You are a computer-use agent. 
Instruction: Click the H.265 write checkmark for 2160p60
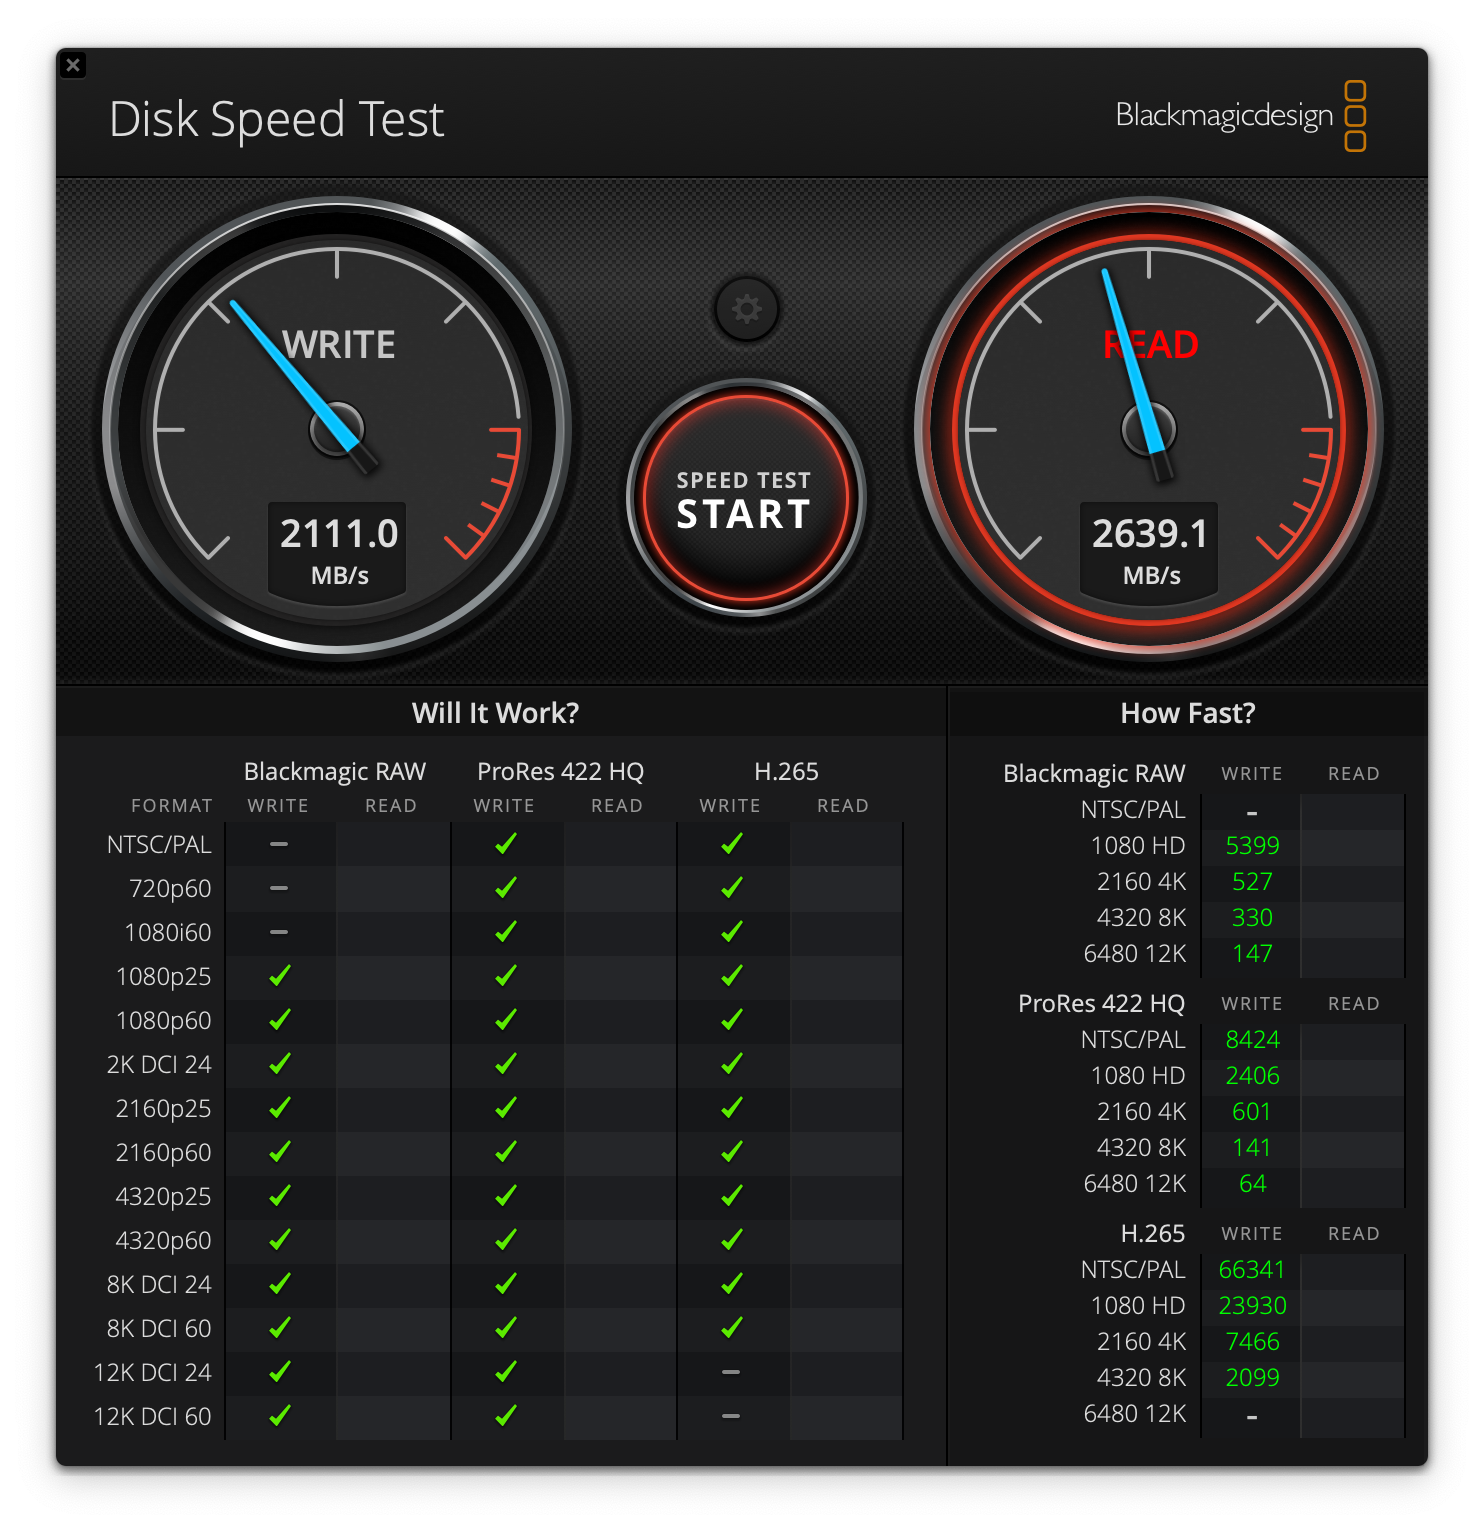(x=731, y=1152)
